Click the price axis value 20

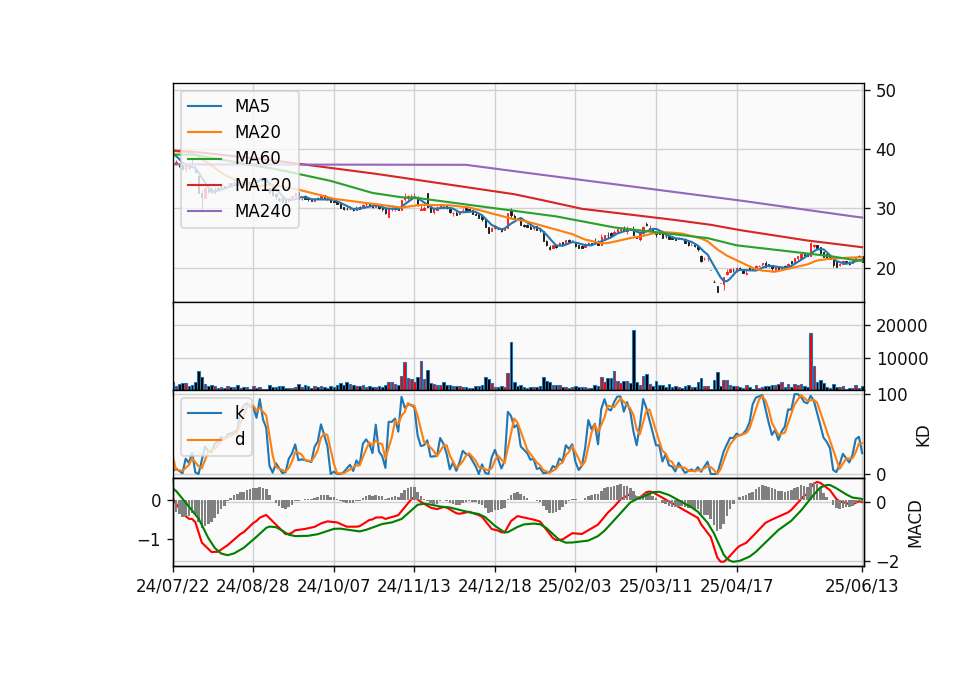(x=885, y=269)
